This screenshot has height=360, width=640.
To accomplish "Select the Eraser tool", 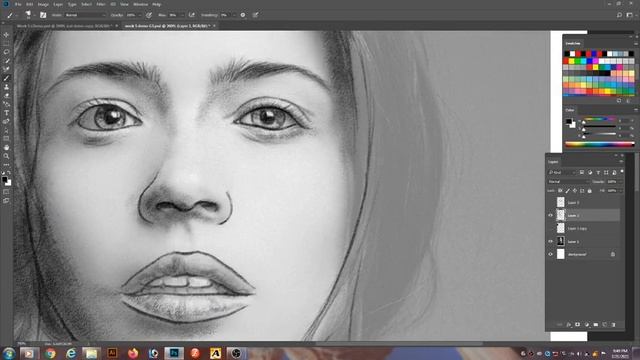I will tap(6, 95).
